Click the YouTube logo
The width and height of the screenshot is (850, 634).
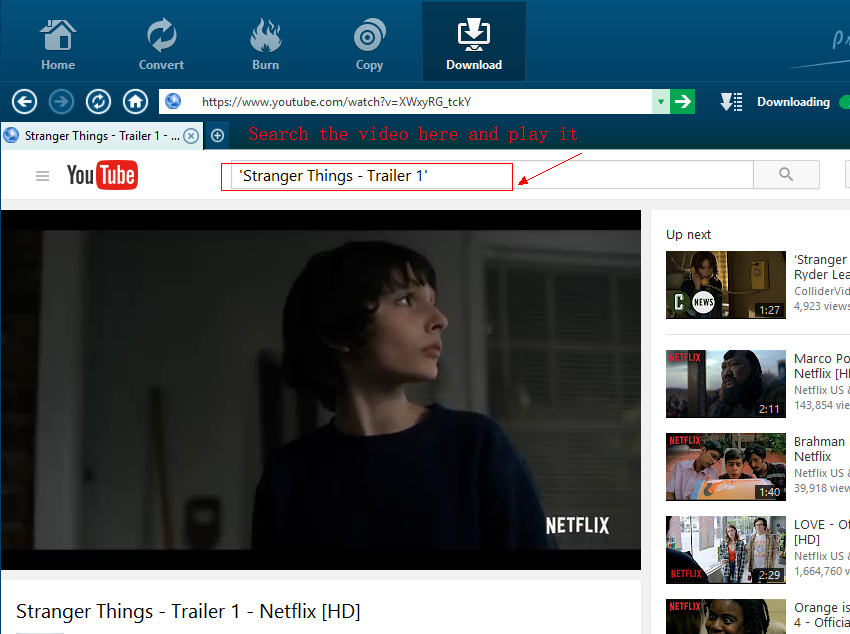(x=102, y=175)
